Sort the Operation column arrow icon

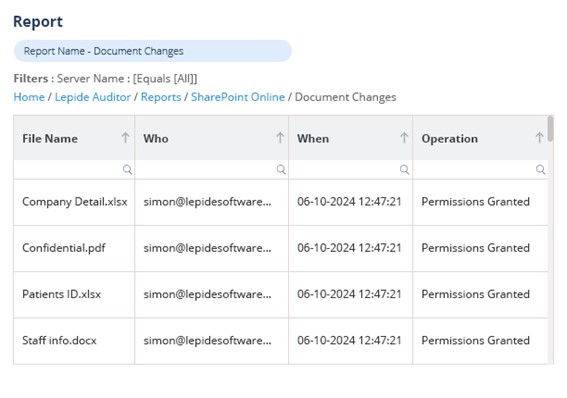coord(539,138)
